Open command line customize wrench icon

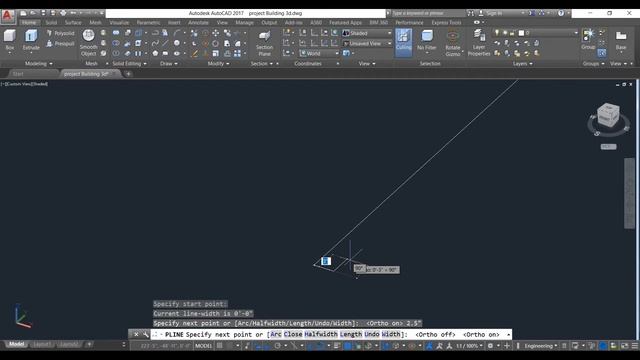click(145, 335)
